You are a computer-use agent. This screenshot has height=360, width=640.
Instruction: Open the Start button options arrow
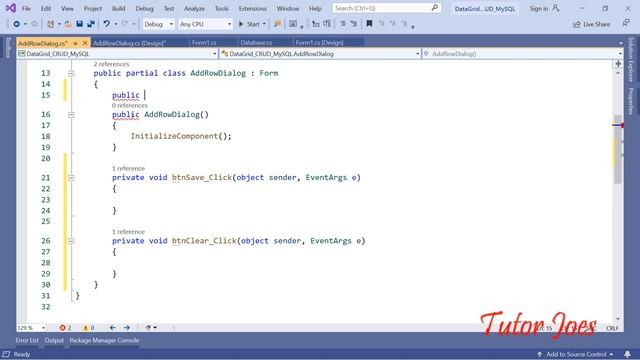click(x=264, y=24)
